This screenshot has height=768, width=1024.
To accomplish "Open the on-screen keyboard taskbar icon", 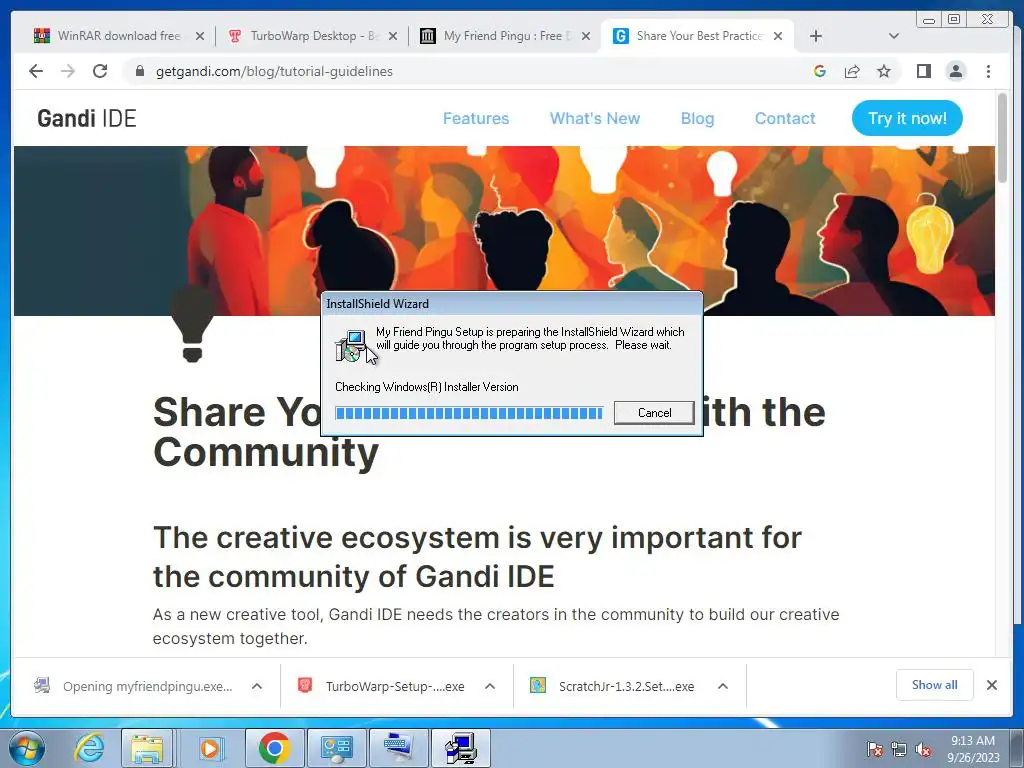I will point(398,748).
